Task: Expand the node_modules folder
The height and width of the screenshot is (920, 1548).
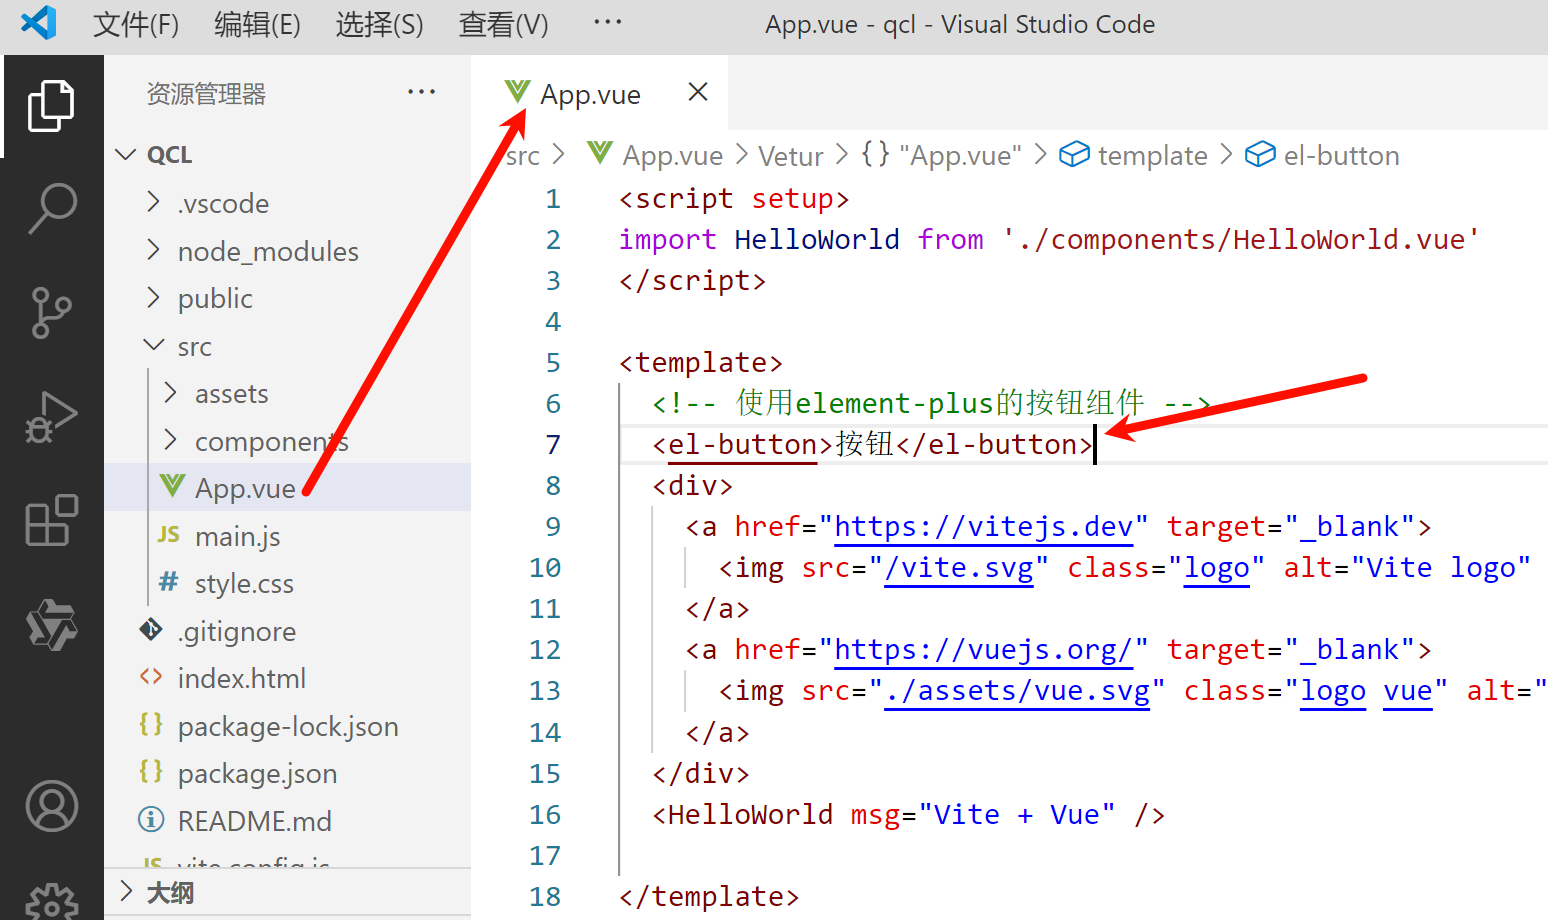Action: pyautogui.click(x=153, y=249)
